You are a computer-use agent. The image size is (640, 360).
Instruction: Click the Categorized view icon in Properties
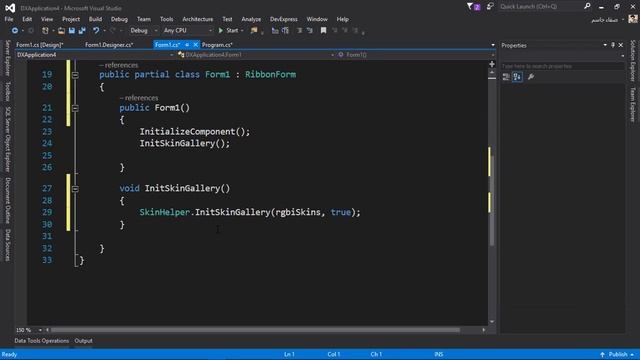(x=506, y=77)
